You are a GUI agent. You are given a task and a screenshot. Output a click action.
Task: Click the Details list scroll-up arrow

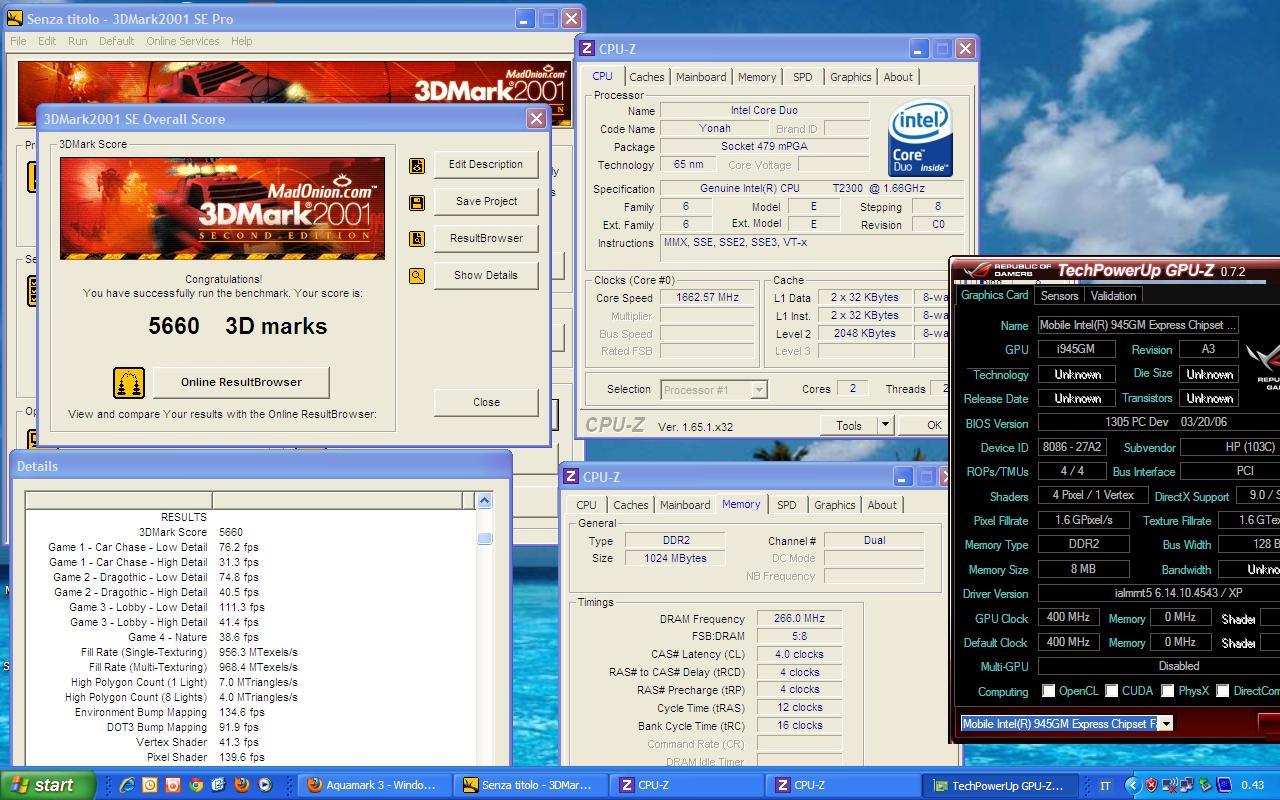484,501
